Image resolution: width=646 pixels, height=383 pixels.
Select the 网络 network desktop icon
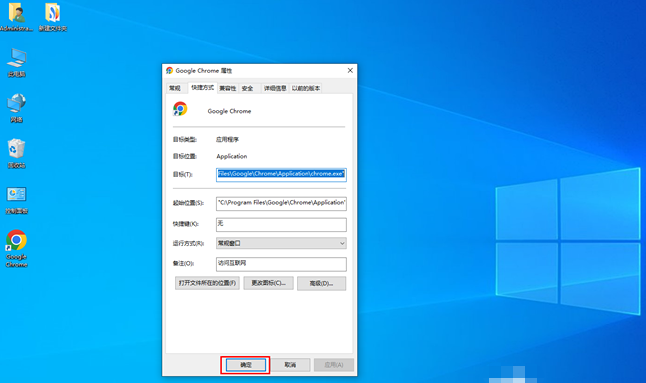click(16, 108)
